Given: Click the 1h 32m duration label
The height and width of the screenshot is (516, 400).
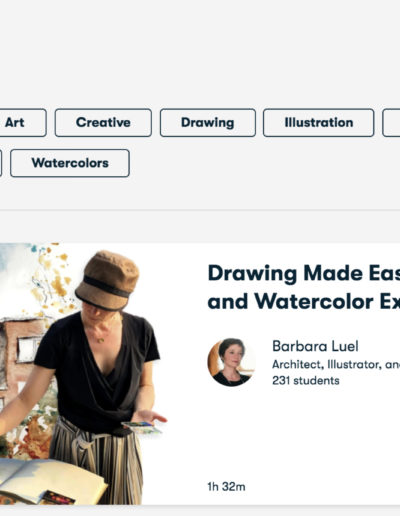Looking at the screenshot, I should click(x=226, y=487).
